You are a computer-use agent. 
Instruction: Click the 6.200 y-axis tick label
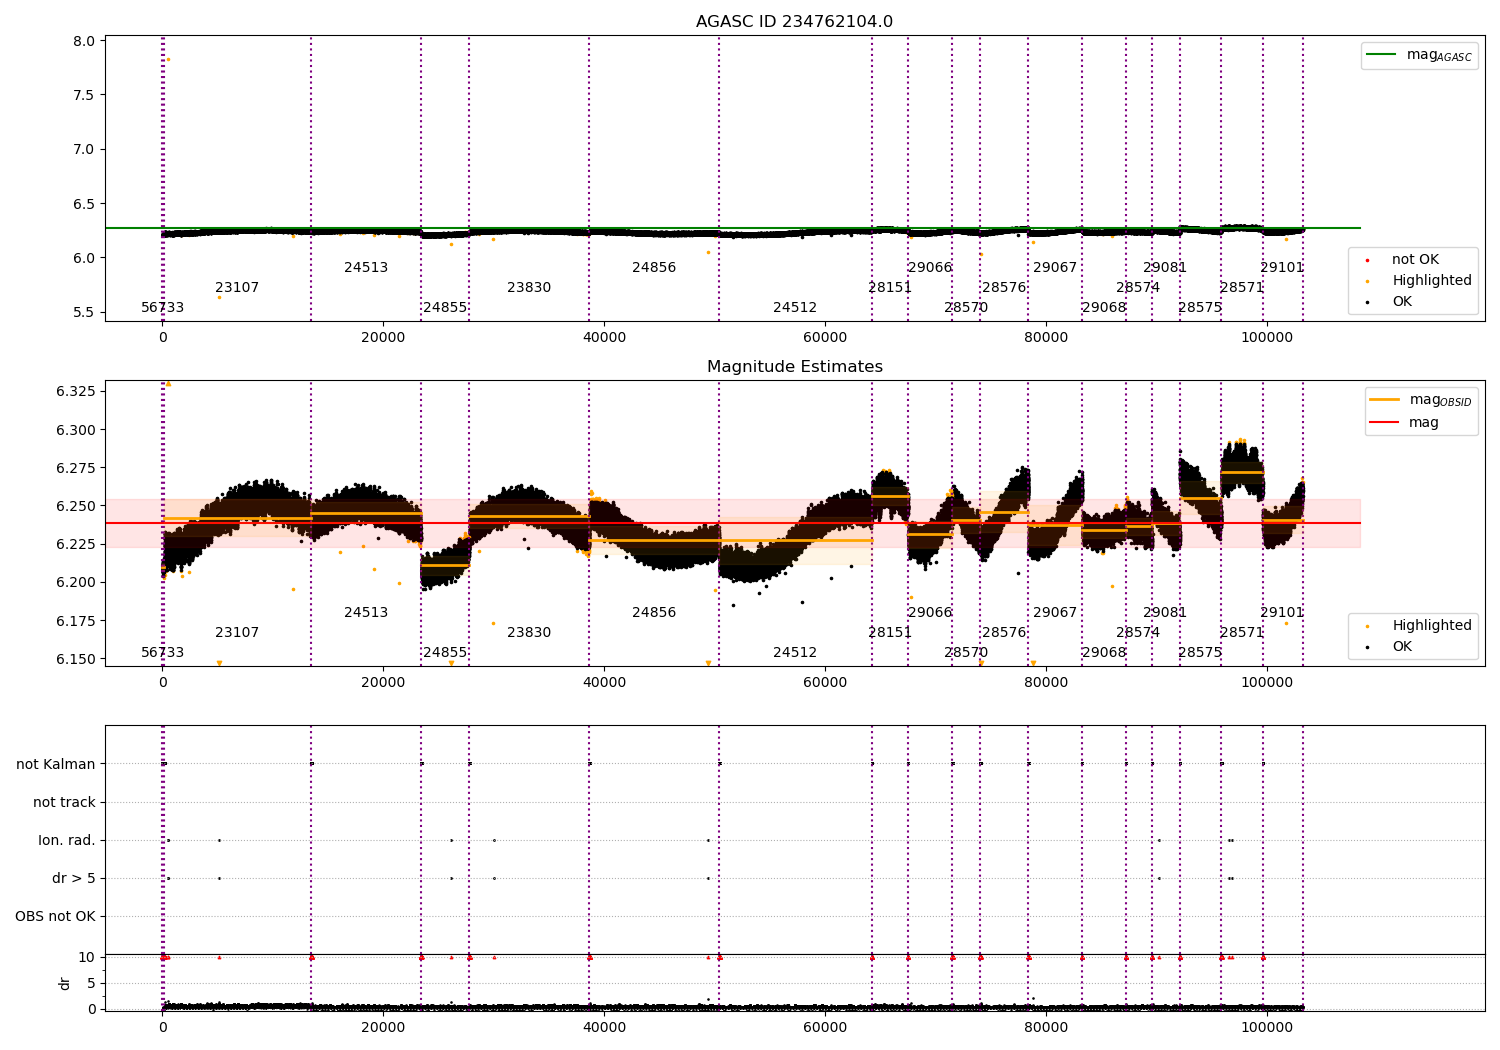(x=76, y=583)
